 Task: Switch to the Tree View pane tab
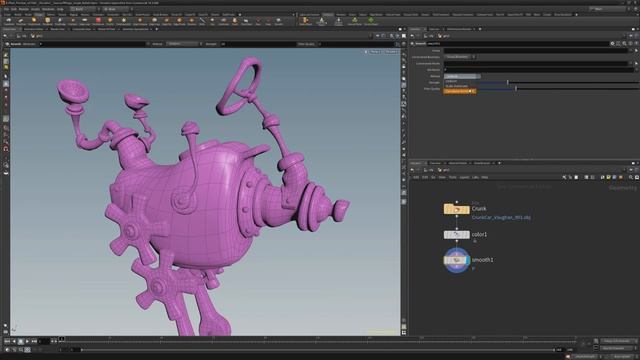click(x=435, y=163)
